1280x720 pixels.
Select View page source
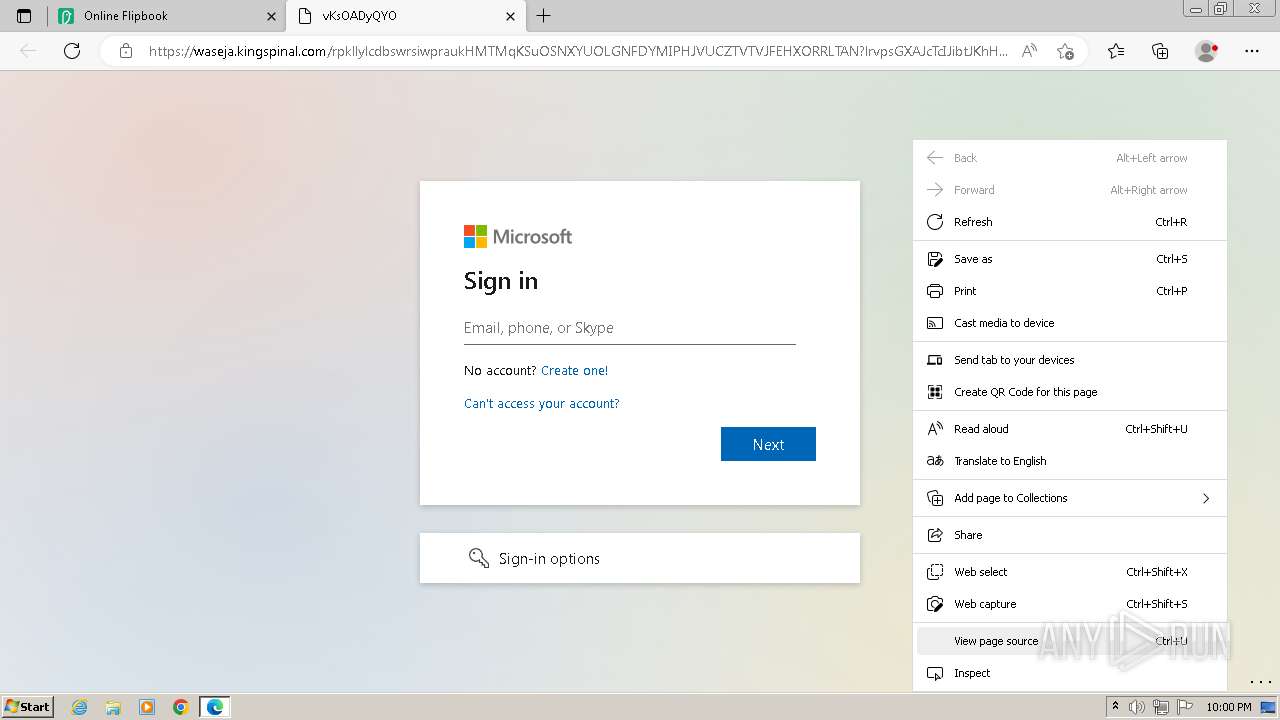1070,641
